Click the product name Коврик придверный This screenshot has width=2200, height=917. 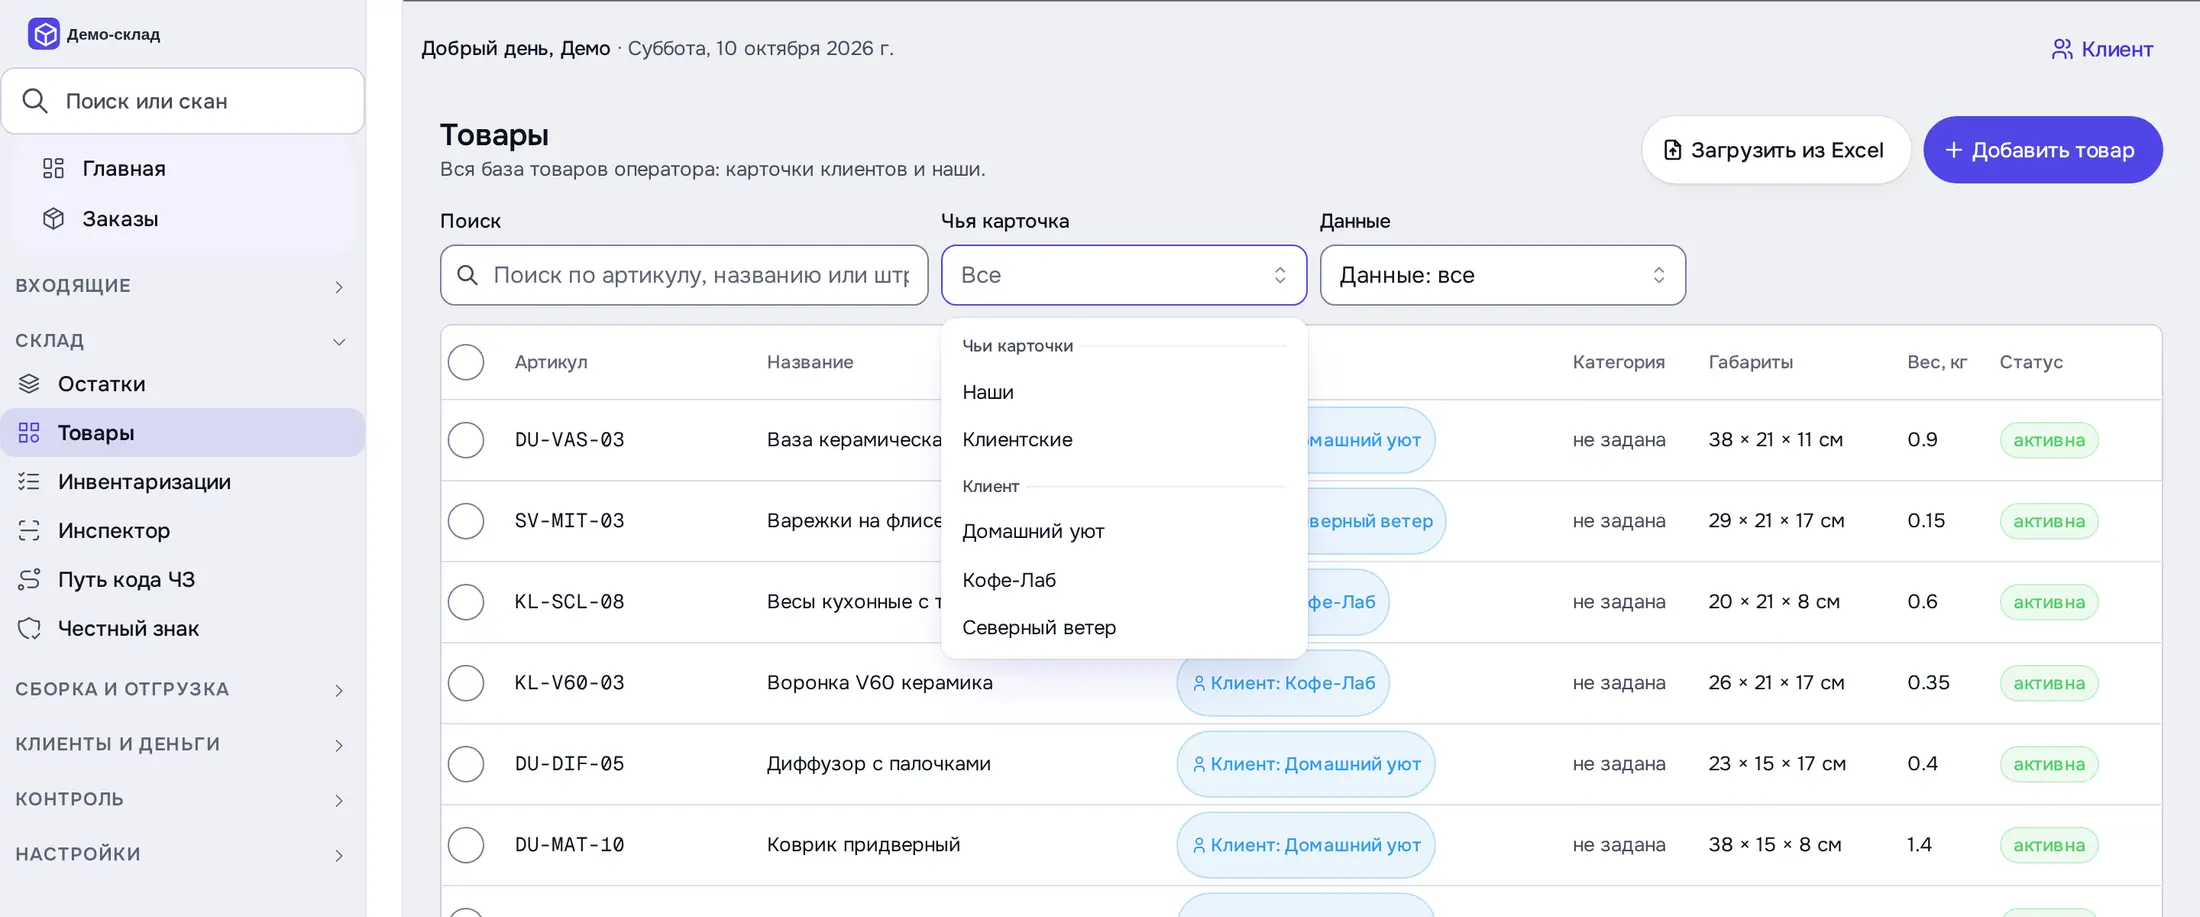coord(863,845)
